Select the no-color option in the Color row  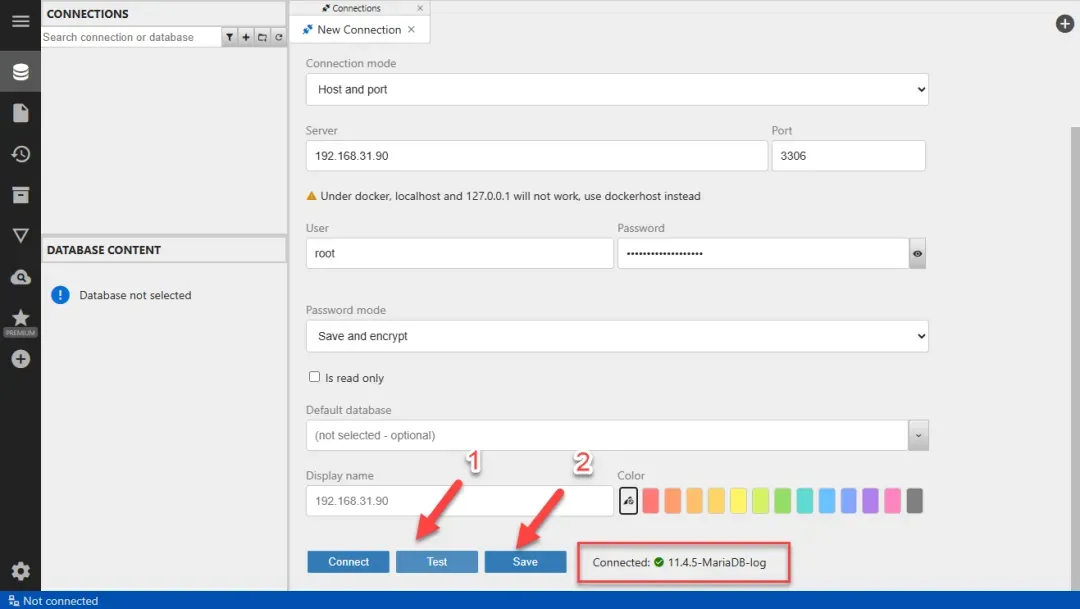[628, 500]
